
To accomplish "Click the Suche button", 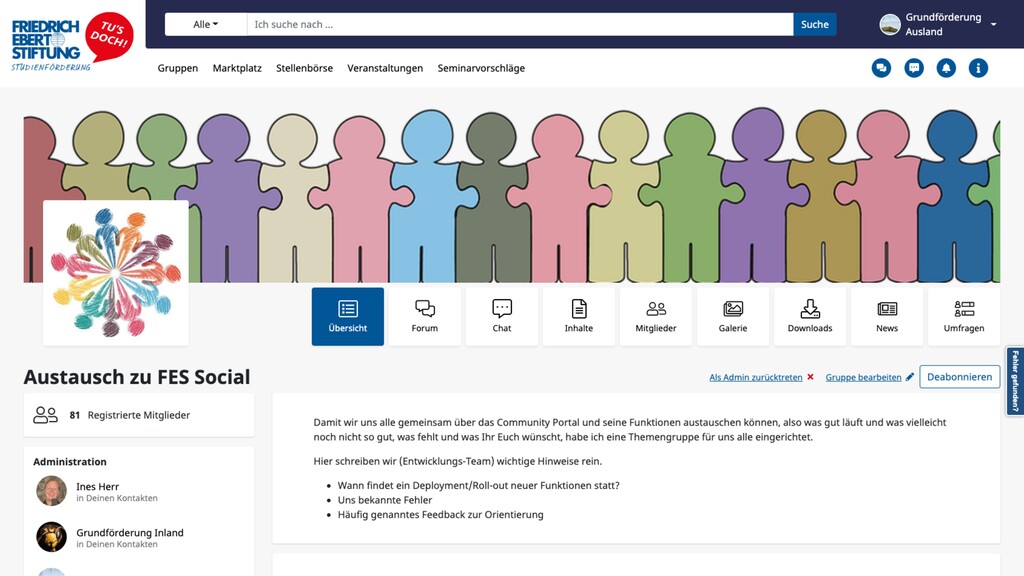I will click(814, 24).
